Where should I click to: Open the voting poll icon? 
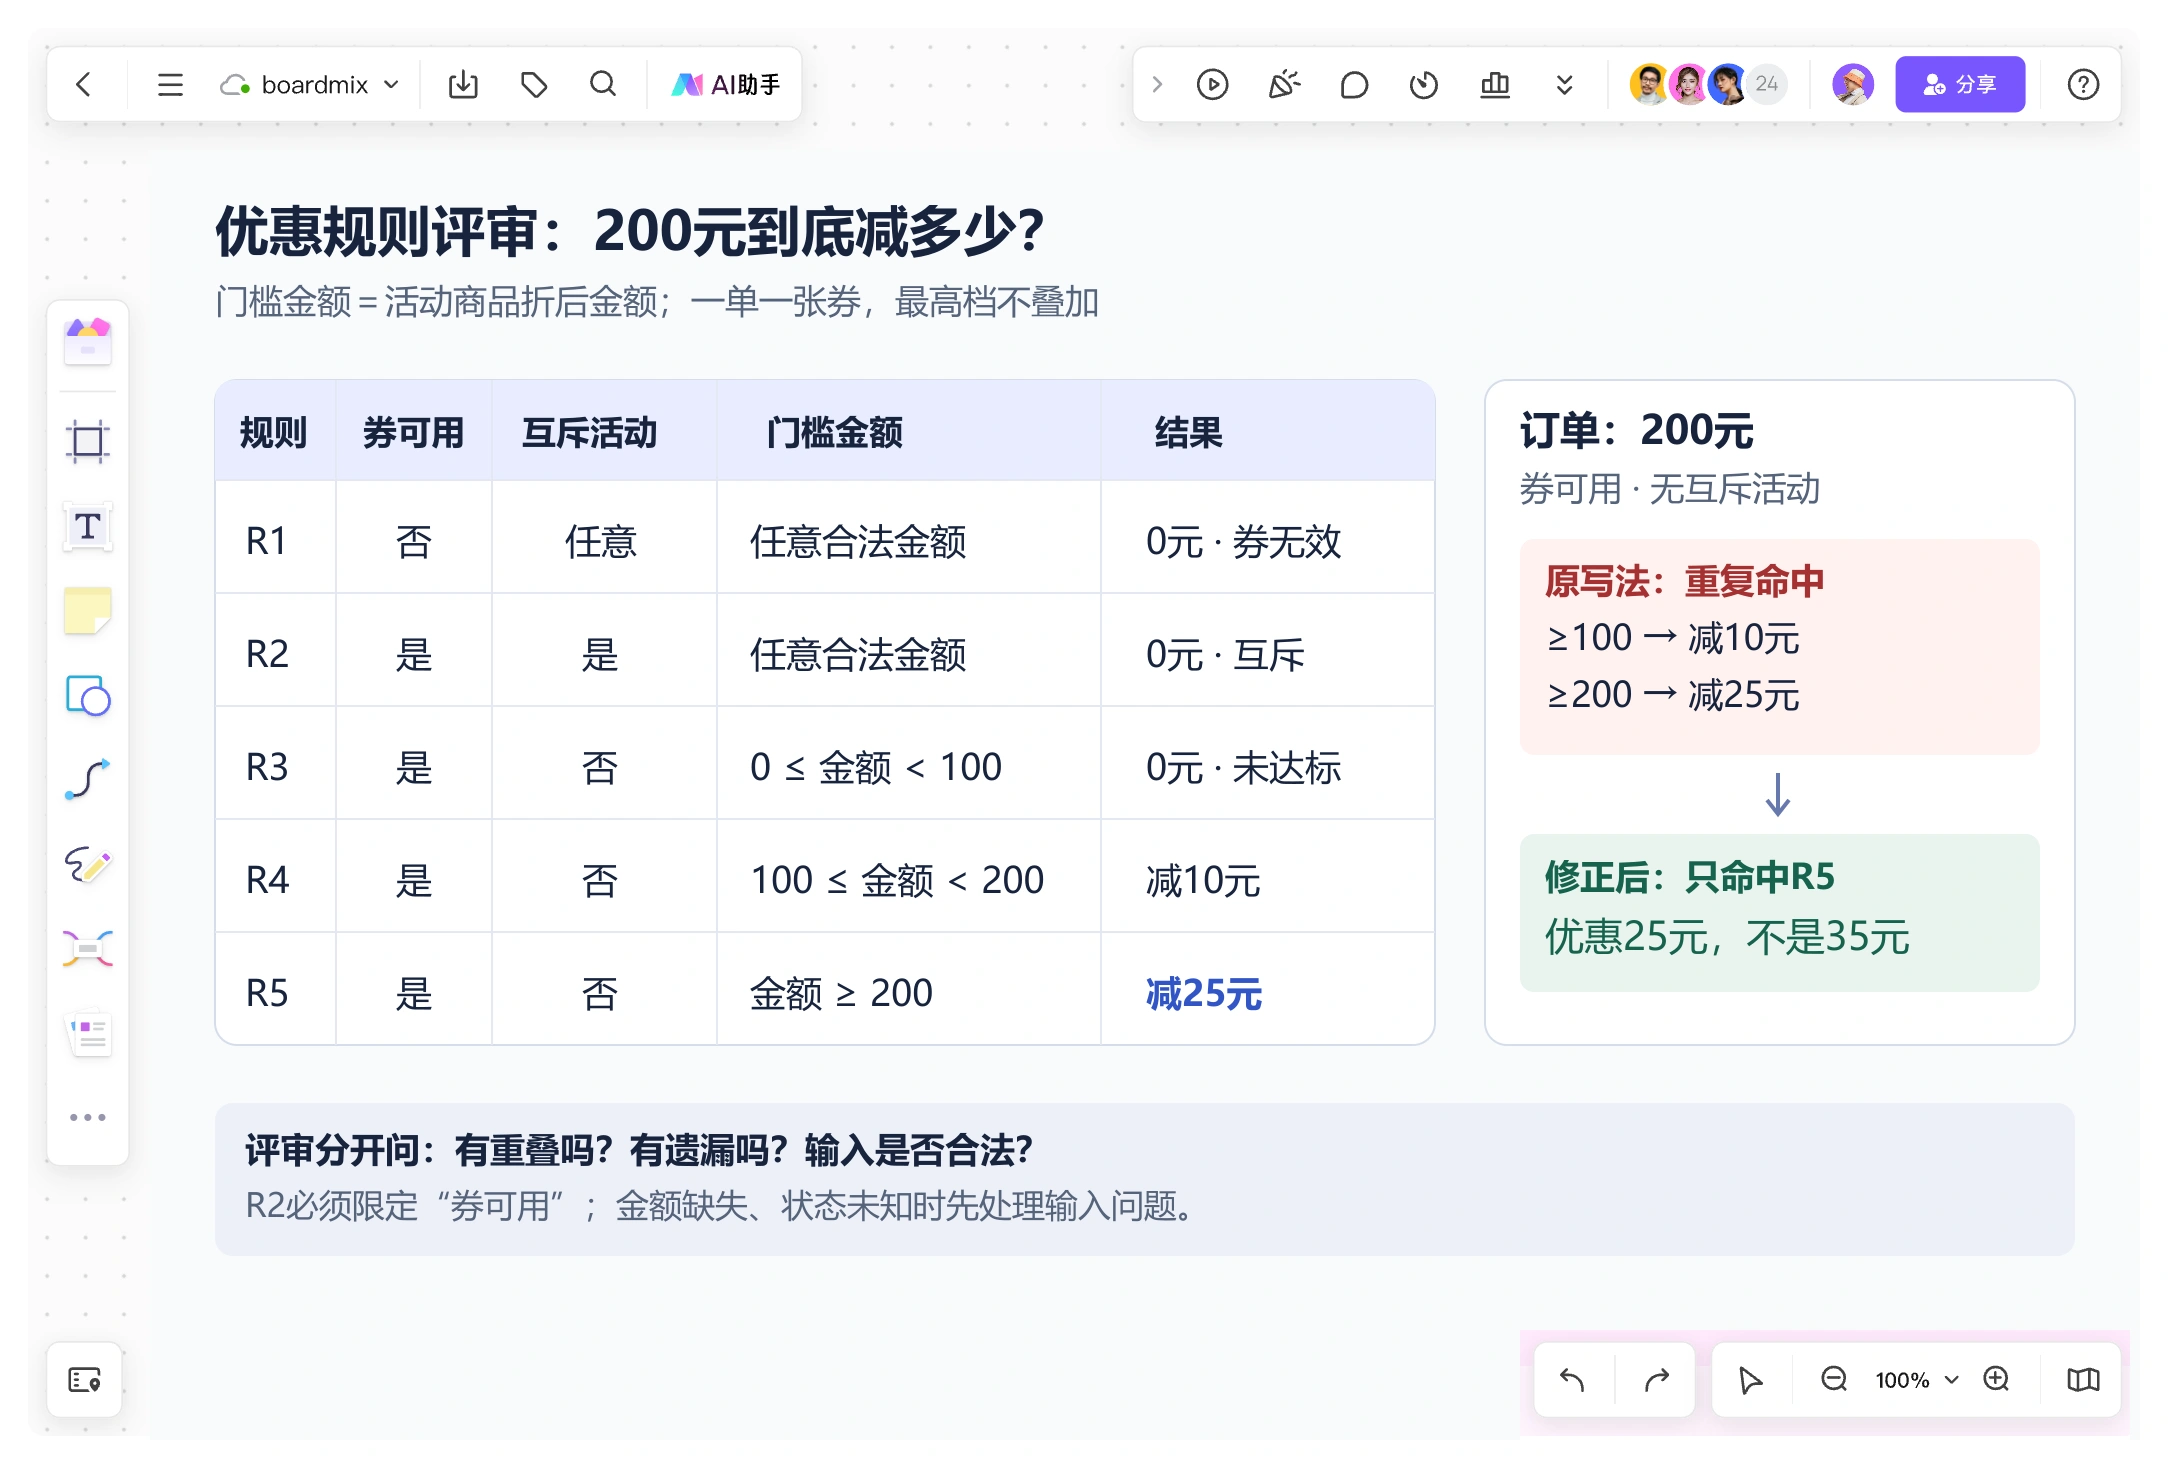(1495, 84)
